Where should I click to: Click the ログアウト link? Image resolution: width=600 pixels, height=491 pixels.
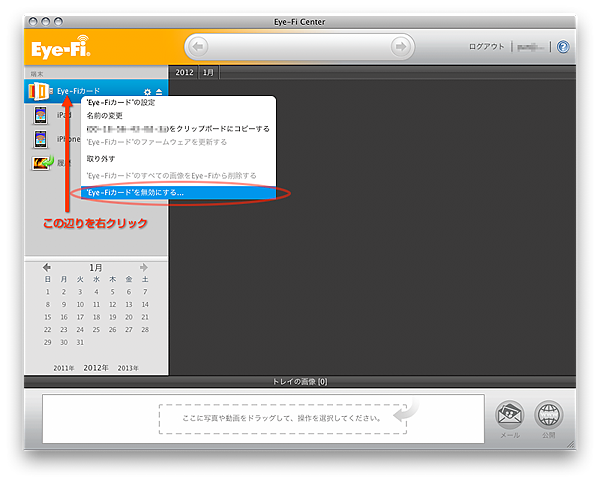(x=487, y=47)
